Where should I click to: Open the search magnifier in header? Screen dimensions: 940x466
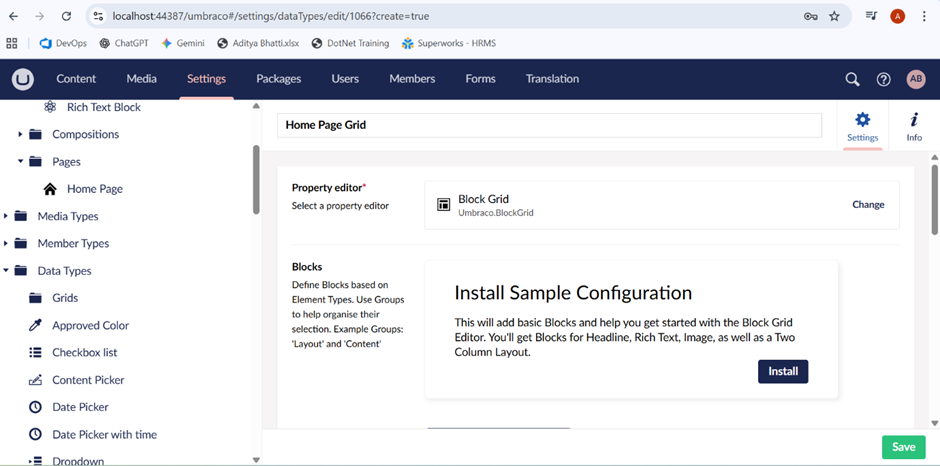coord(852,79)
